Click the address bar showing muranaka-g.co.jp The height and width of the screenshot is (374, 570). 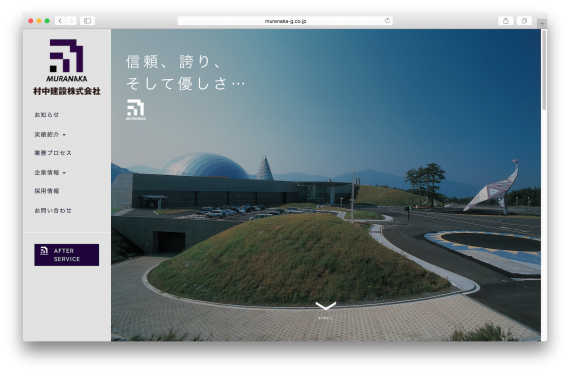click(285, 21)
